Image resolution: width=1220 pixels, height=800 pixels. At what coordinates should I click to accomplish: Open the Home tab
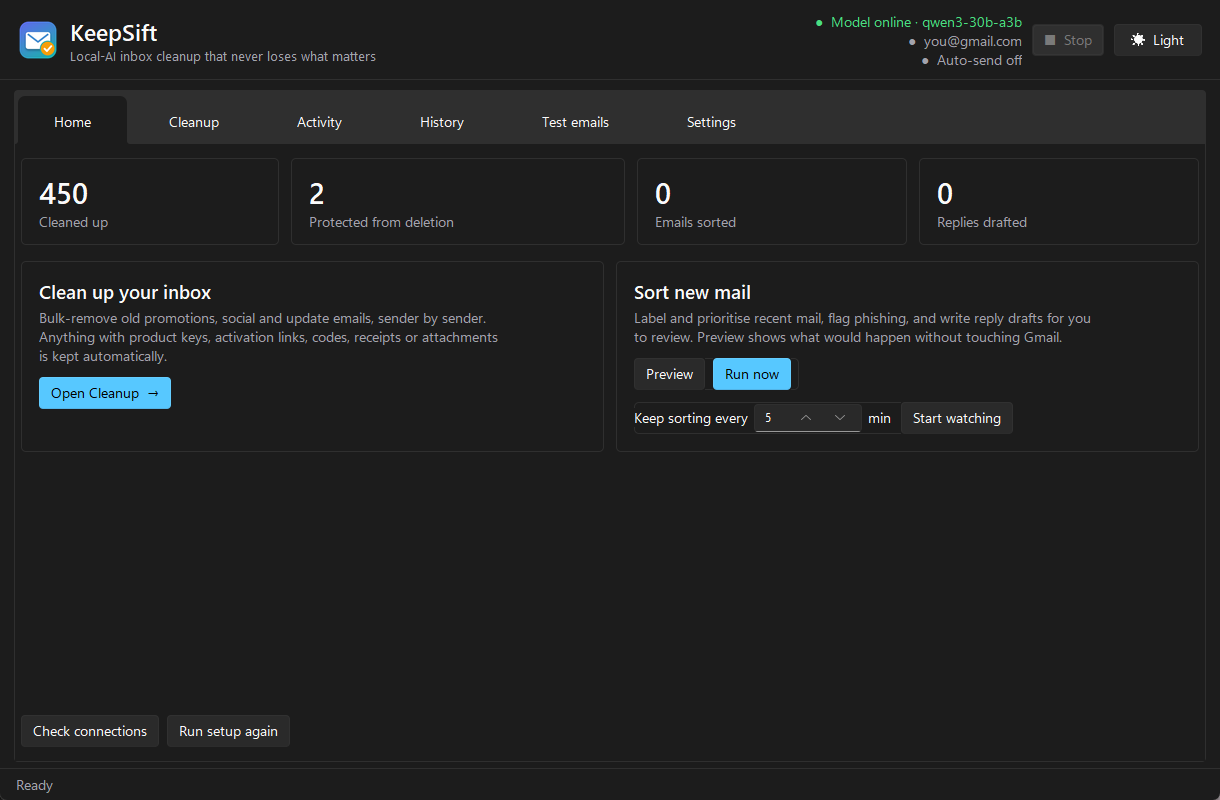coord(73,122)
